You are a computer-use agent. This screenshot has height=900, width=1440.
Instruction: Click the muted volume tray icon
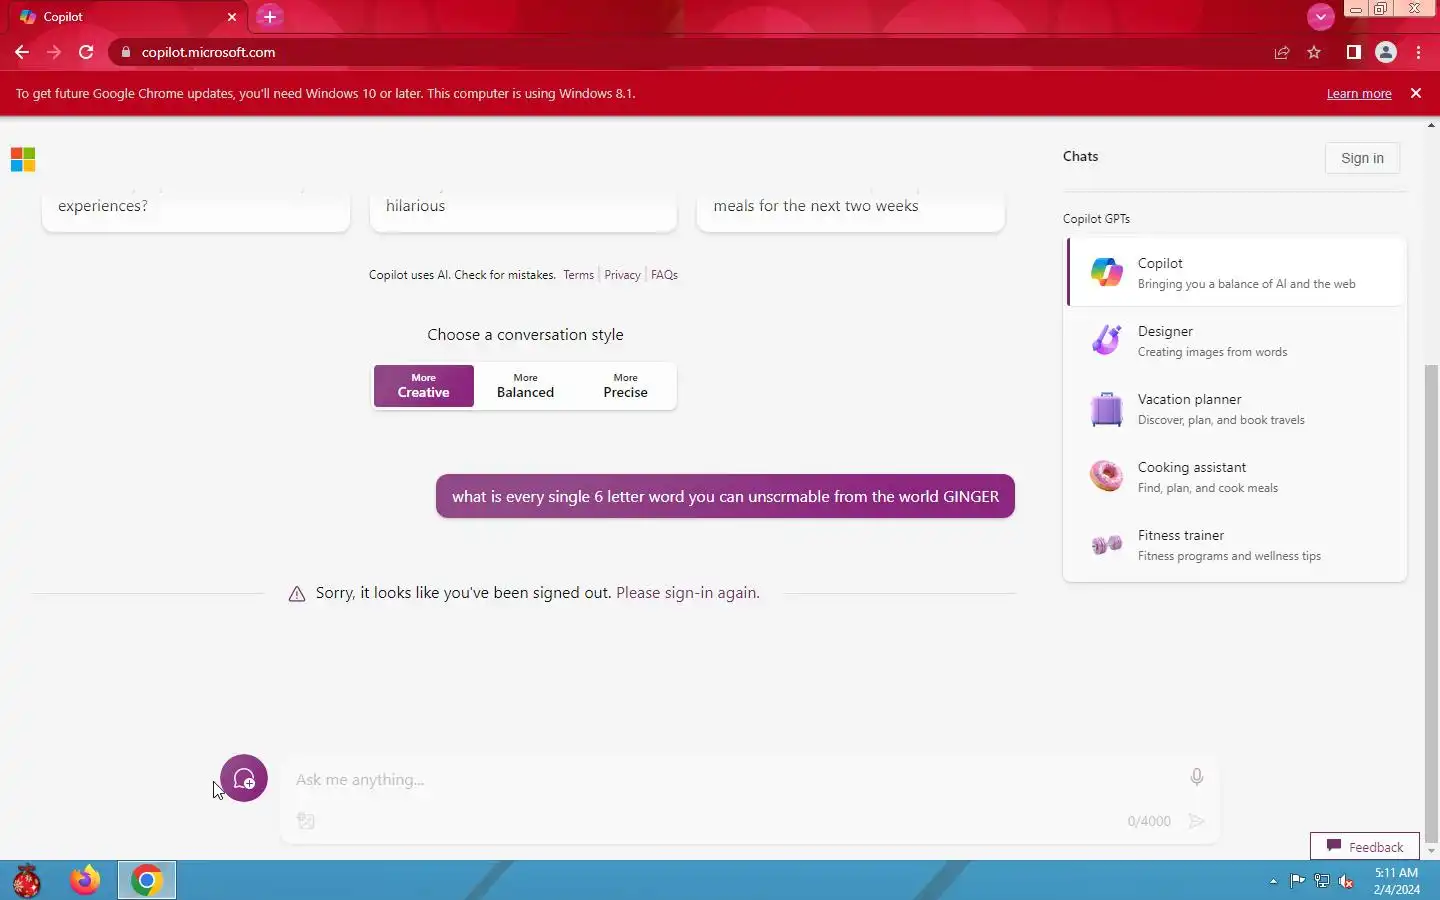click(x=1347, y=881)
